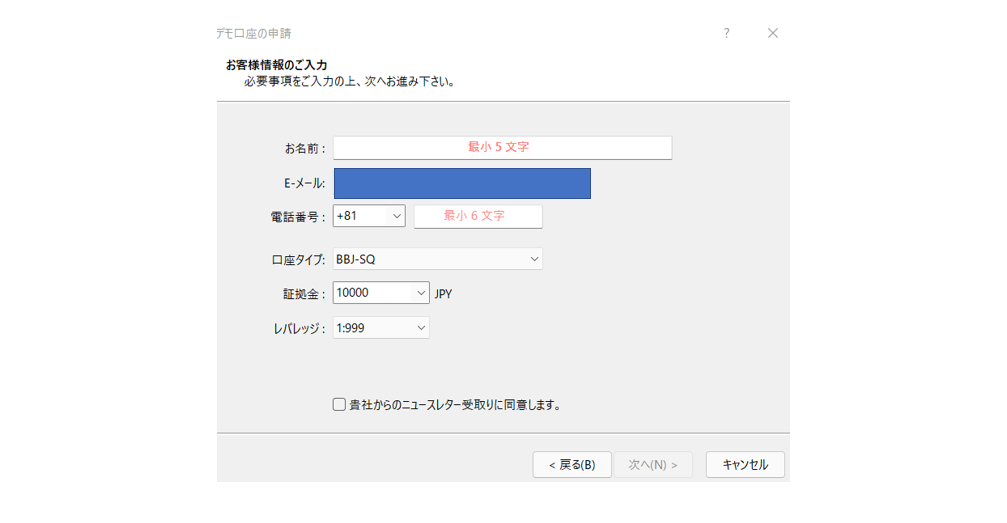Expand the 口座タイプ BBJ-SQ dropdown
Image resolution: width=1007 pixels, height=523 pixels.
533,260
